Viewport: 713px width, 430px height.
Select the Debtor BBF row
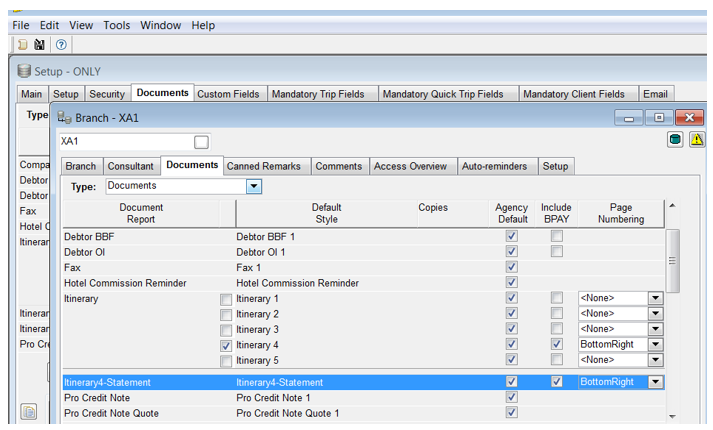point(363,236)
